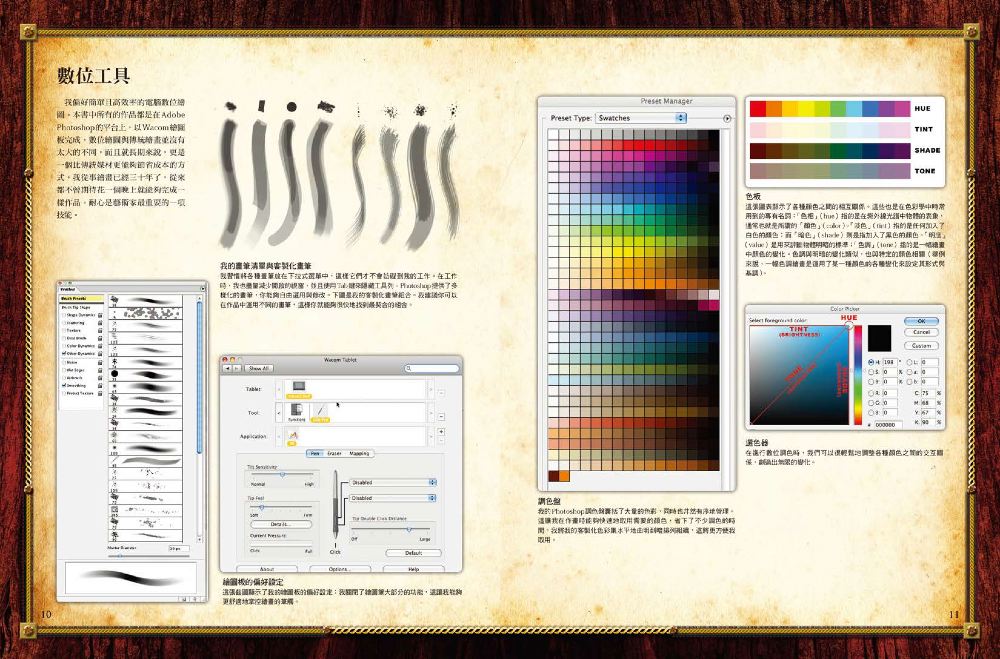
Task: Toggle the Other Dynamics checkbox
Action: coord(64,353)
